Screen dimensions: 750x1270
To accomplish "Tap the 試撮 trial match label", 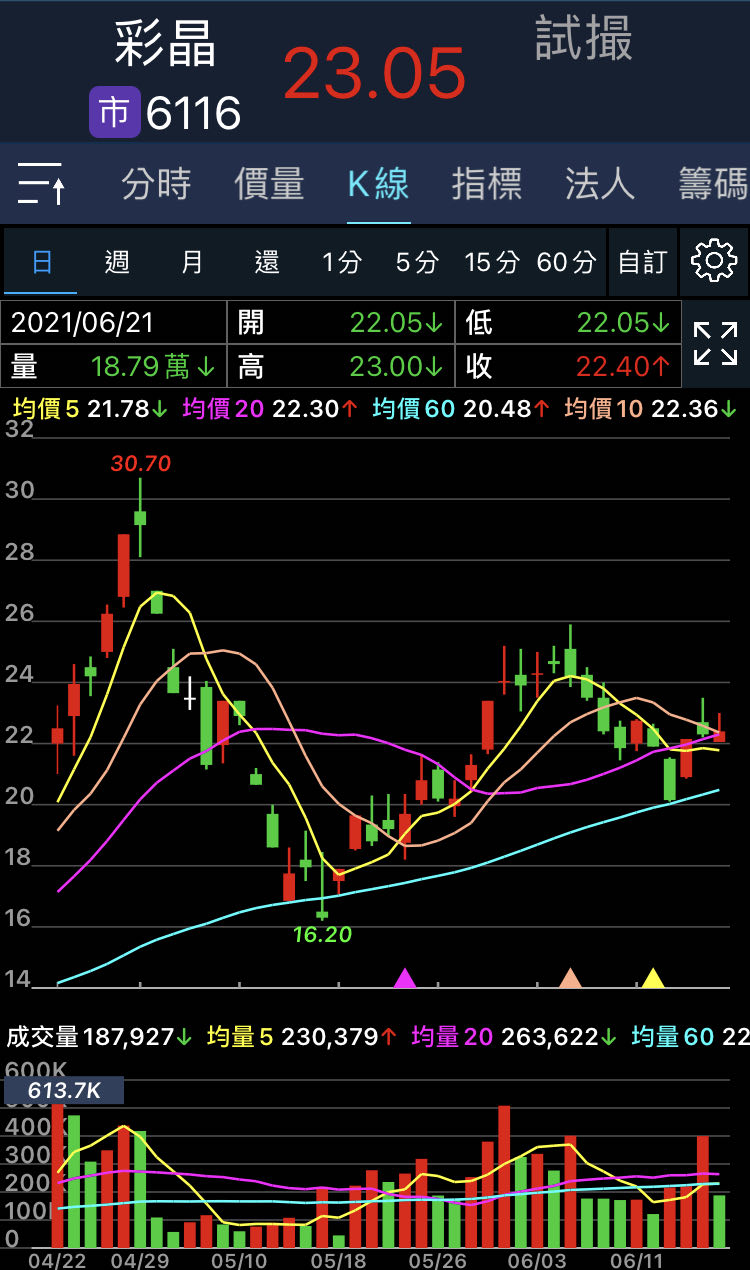I will tap(584, 40).
